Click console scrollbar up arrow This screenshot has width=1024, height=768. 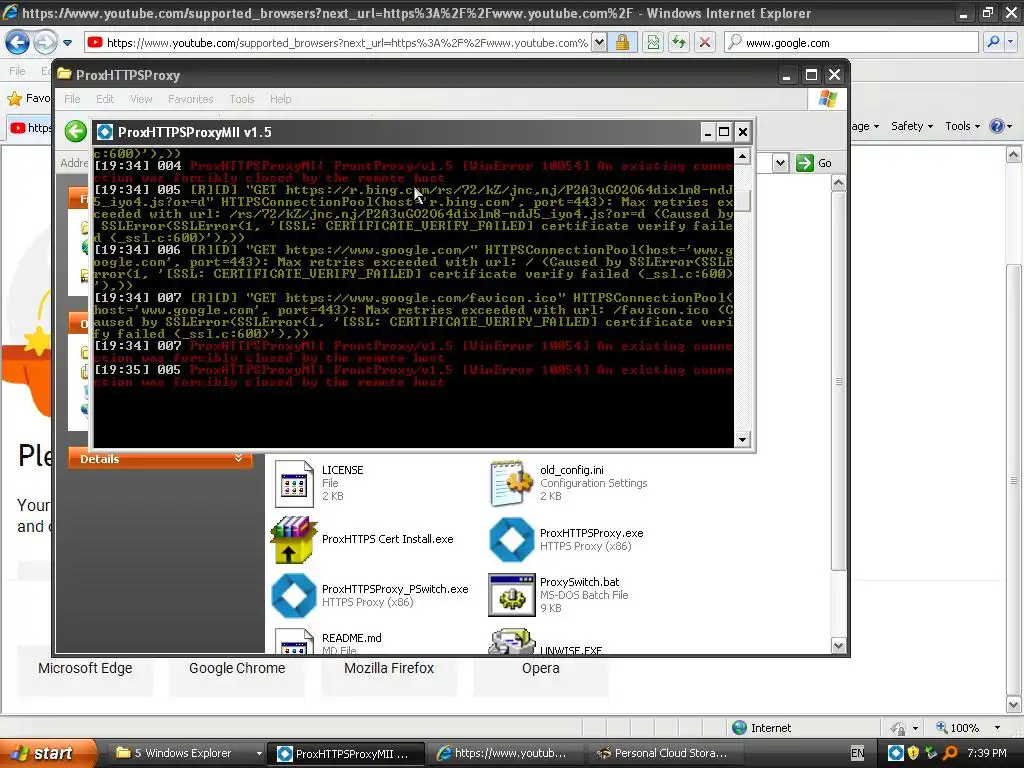(x=742, y=156)
